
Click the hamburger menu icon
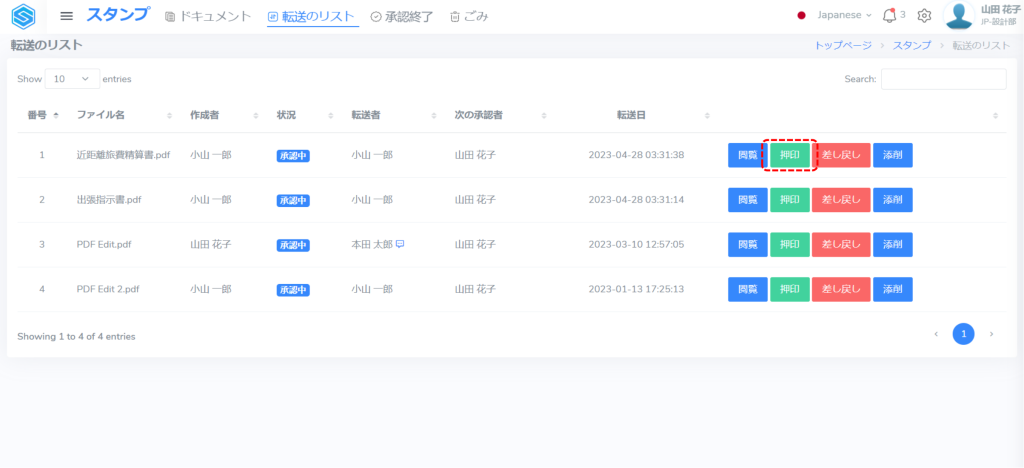click(x=67, y=16)
